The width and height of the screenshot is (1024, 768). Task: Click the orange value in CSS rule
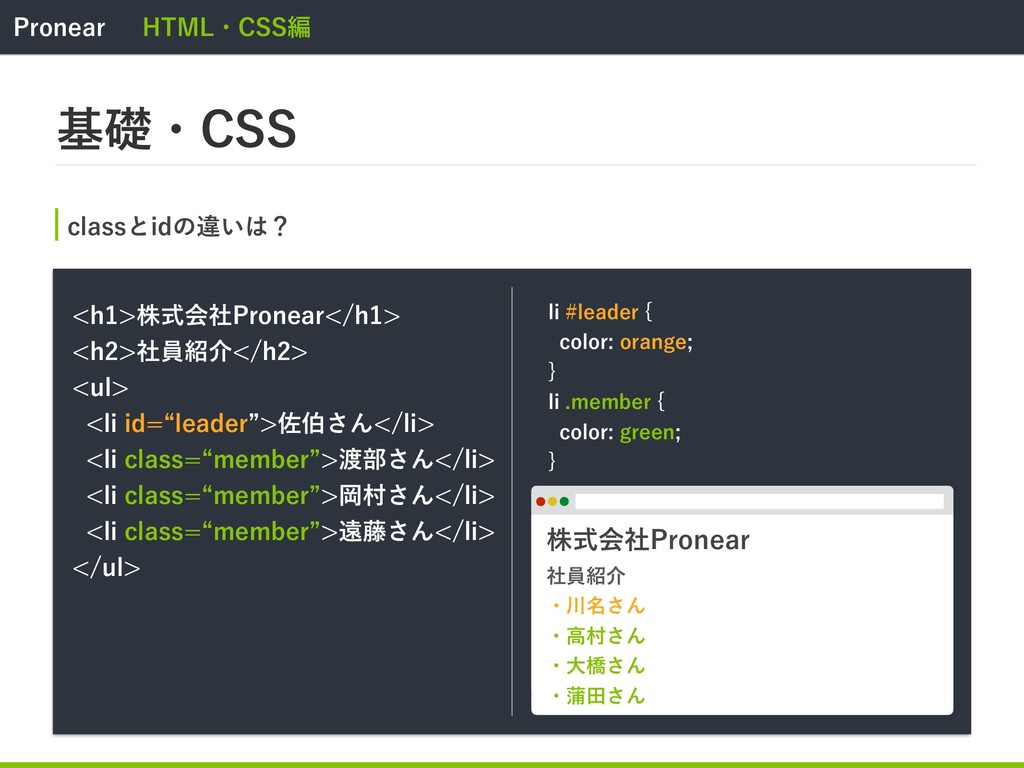point(653,342)
